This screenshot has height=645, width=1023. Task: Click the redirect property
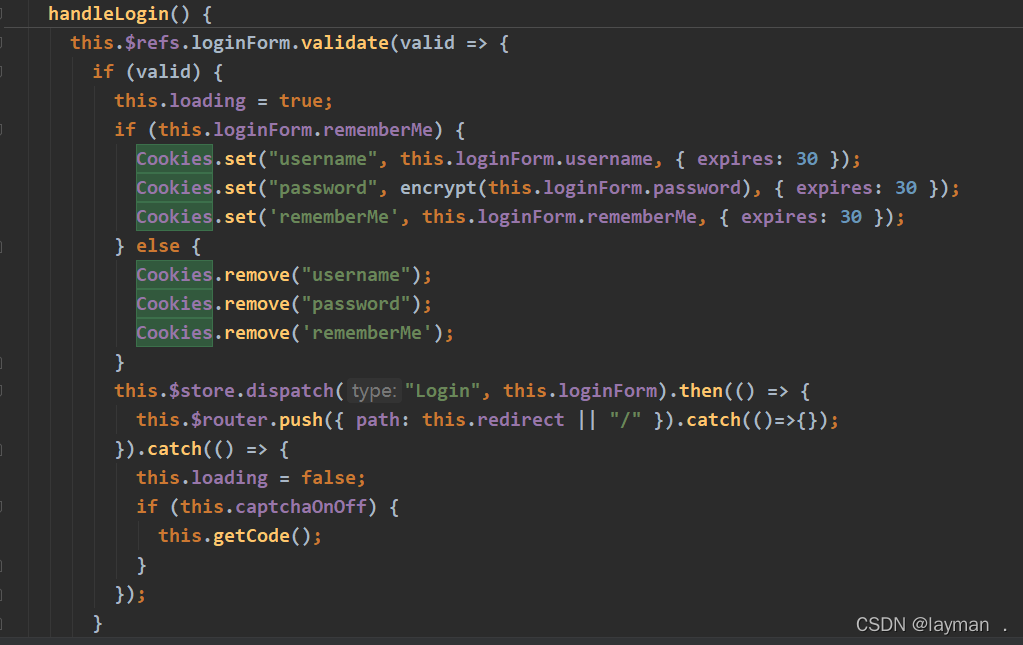point(521,419)
